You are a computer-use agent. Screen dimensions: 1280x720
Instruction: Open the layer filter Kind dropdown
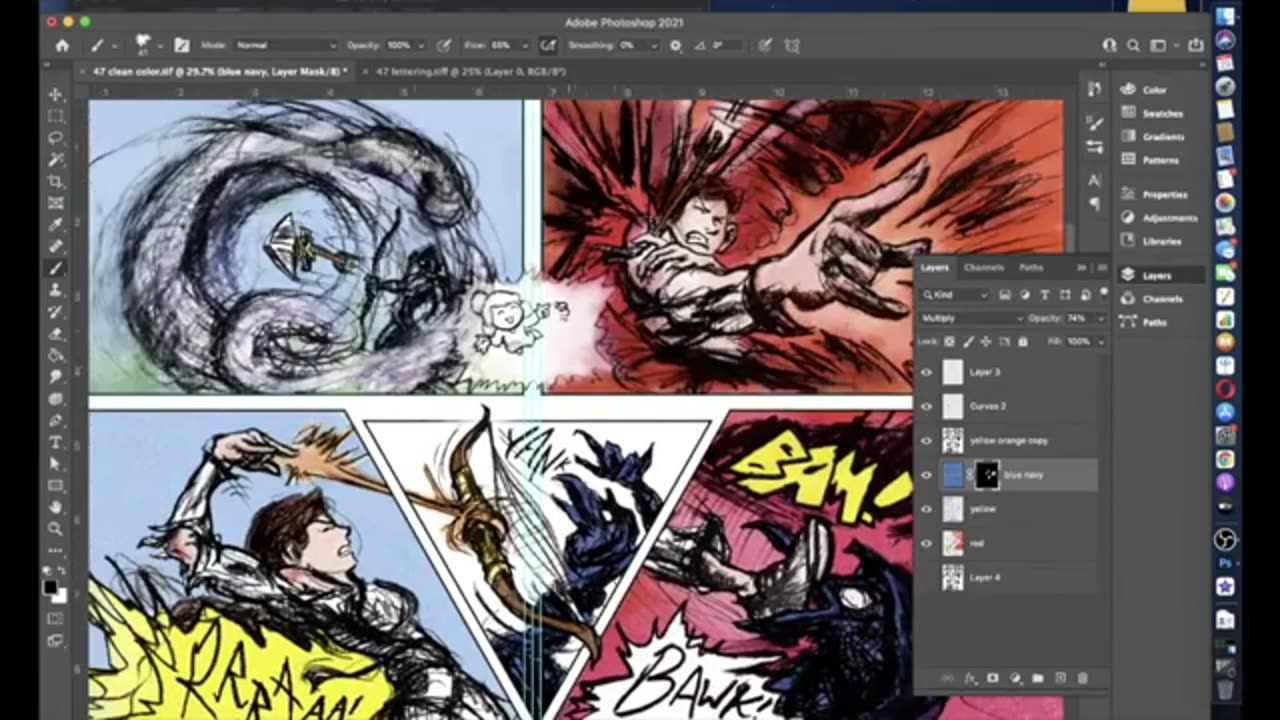(x=955, y=295)
